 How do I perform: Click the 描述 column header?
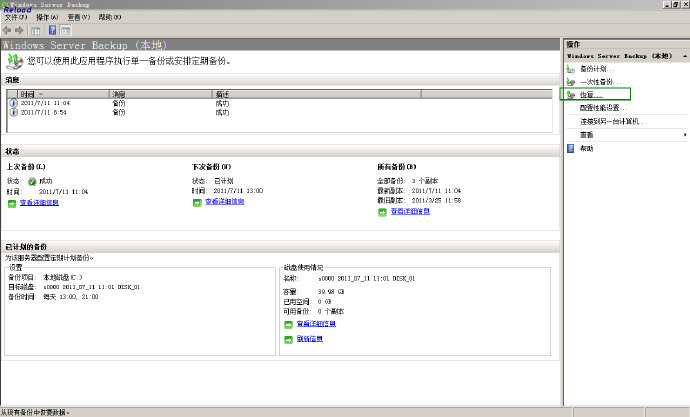pos(316,94)
